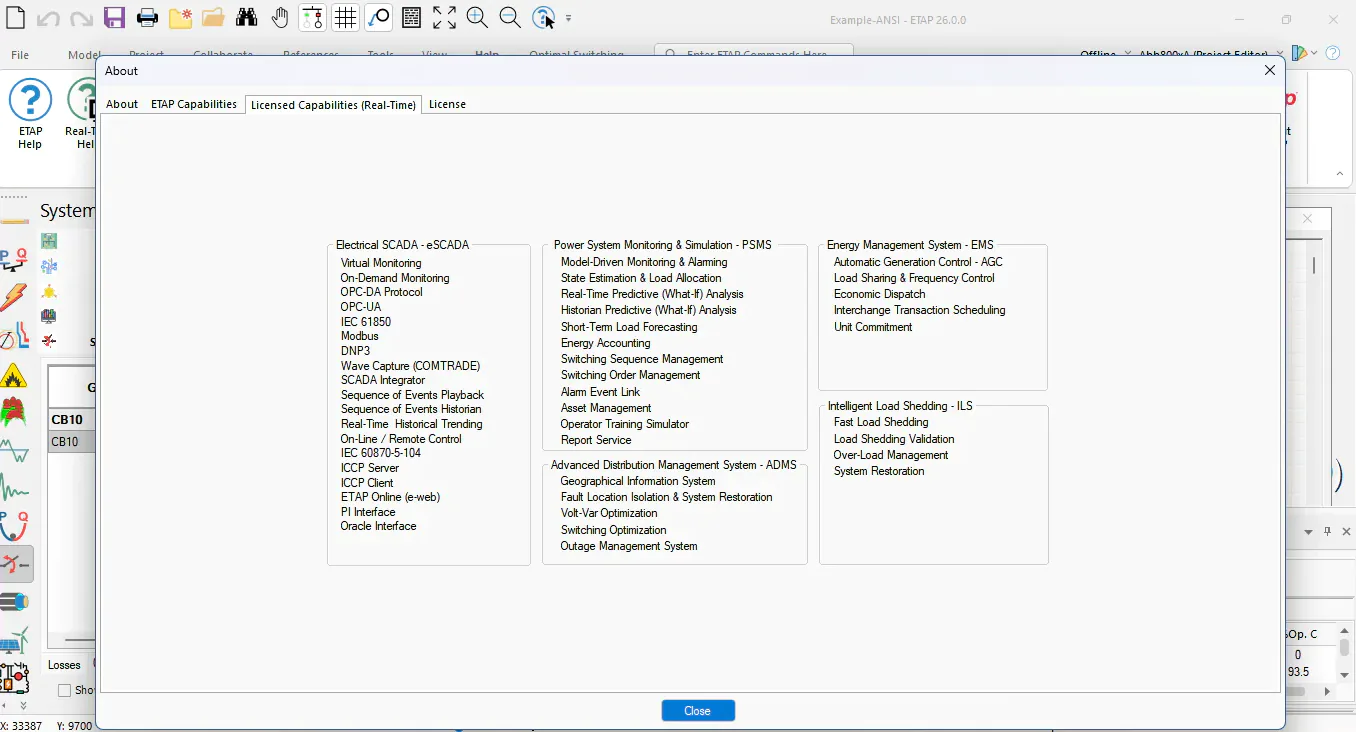Save the project with the floppy disk icon
Screen dimensions: 1356x732
click(x=114, y=18)
